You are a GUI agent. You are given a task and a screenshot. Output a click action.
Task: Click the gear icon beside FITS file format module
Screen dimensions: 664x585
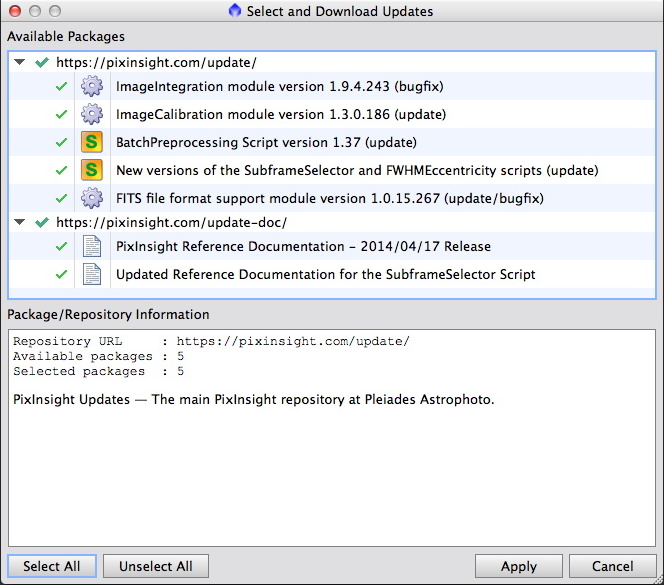[92, 198]
